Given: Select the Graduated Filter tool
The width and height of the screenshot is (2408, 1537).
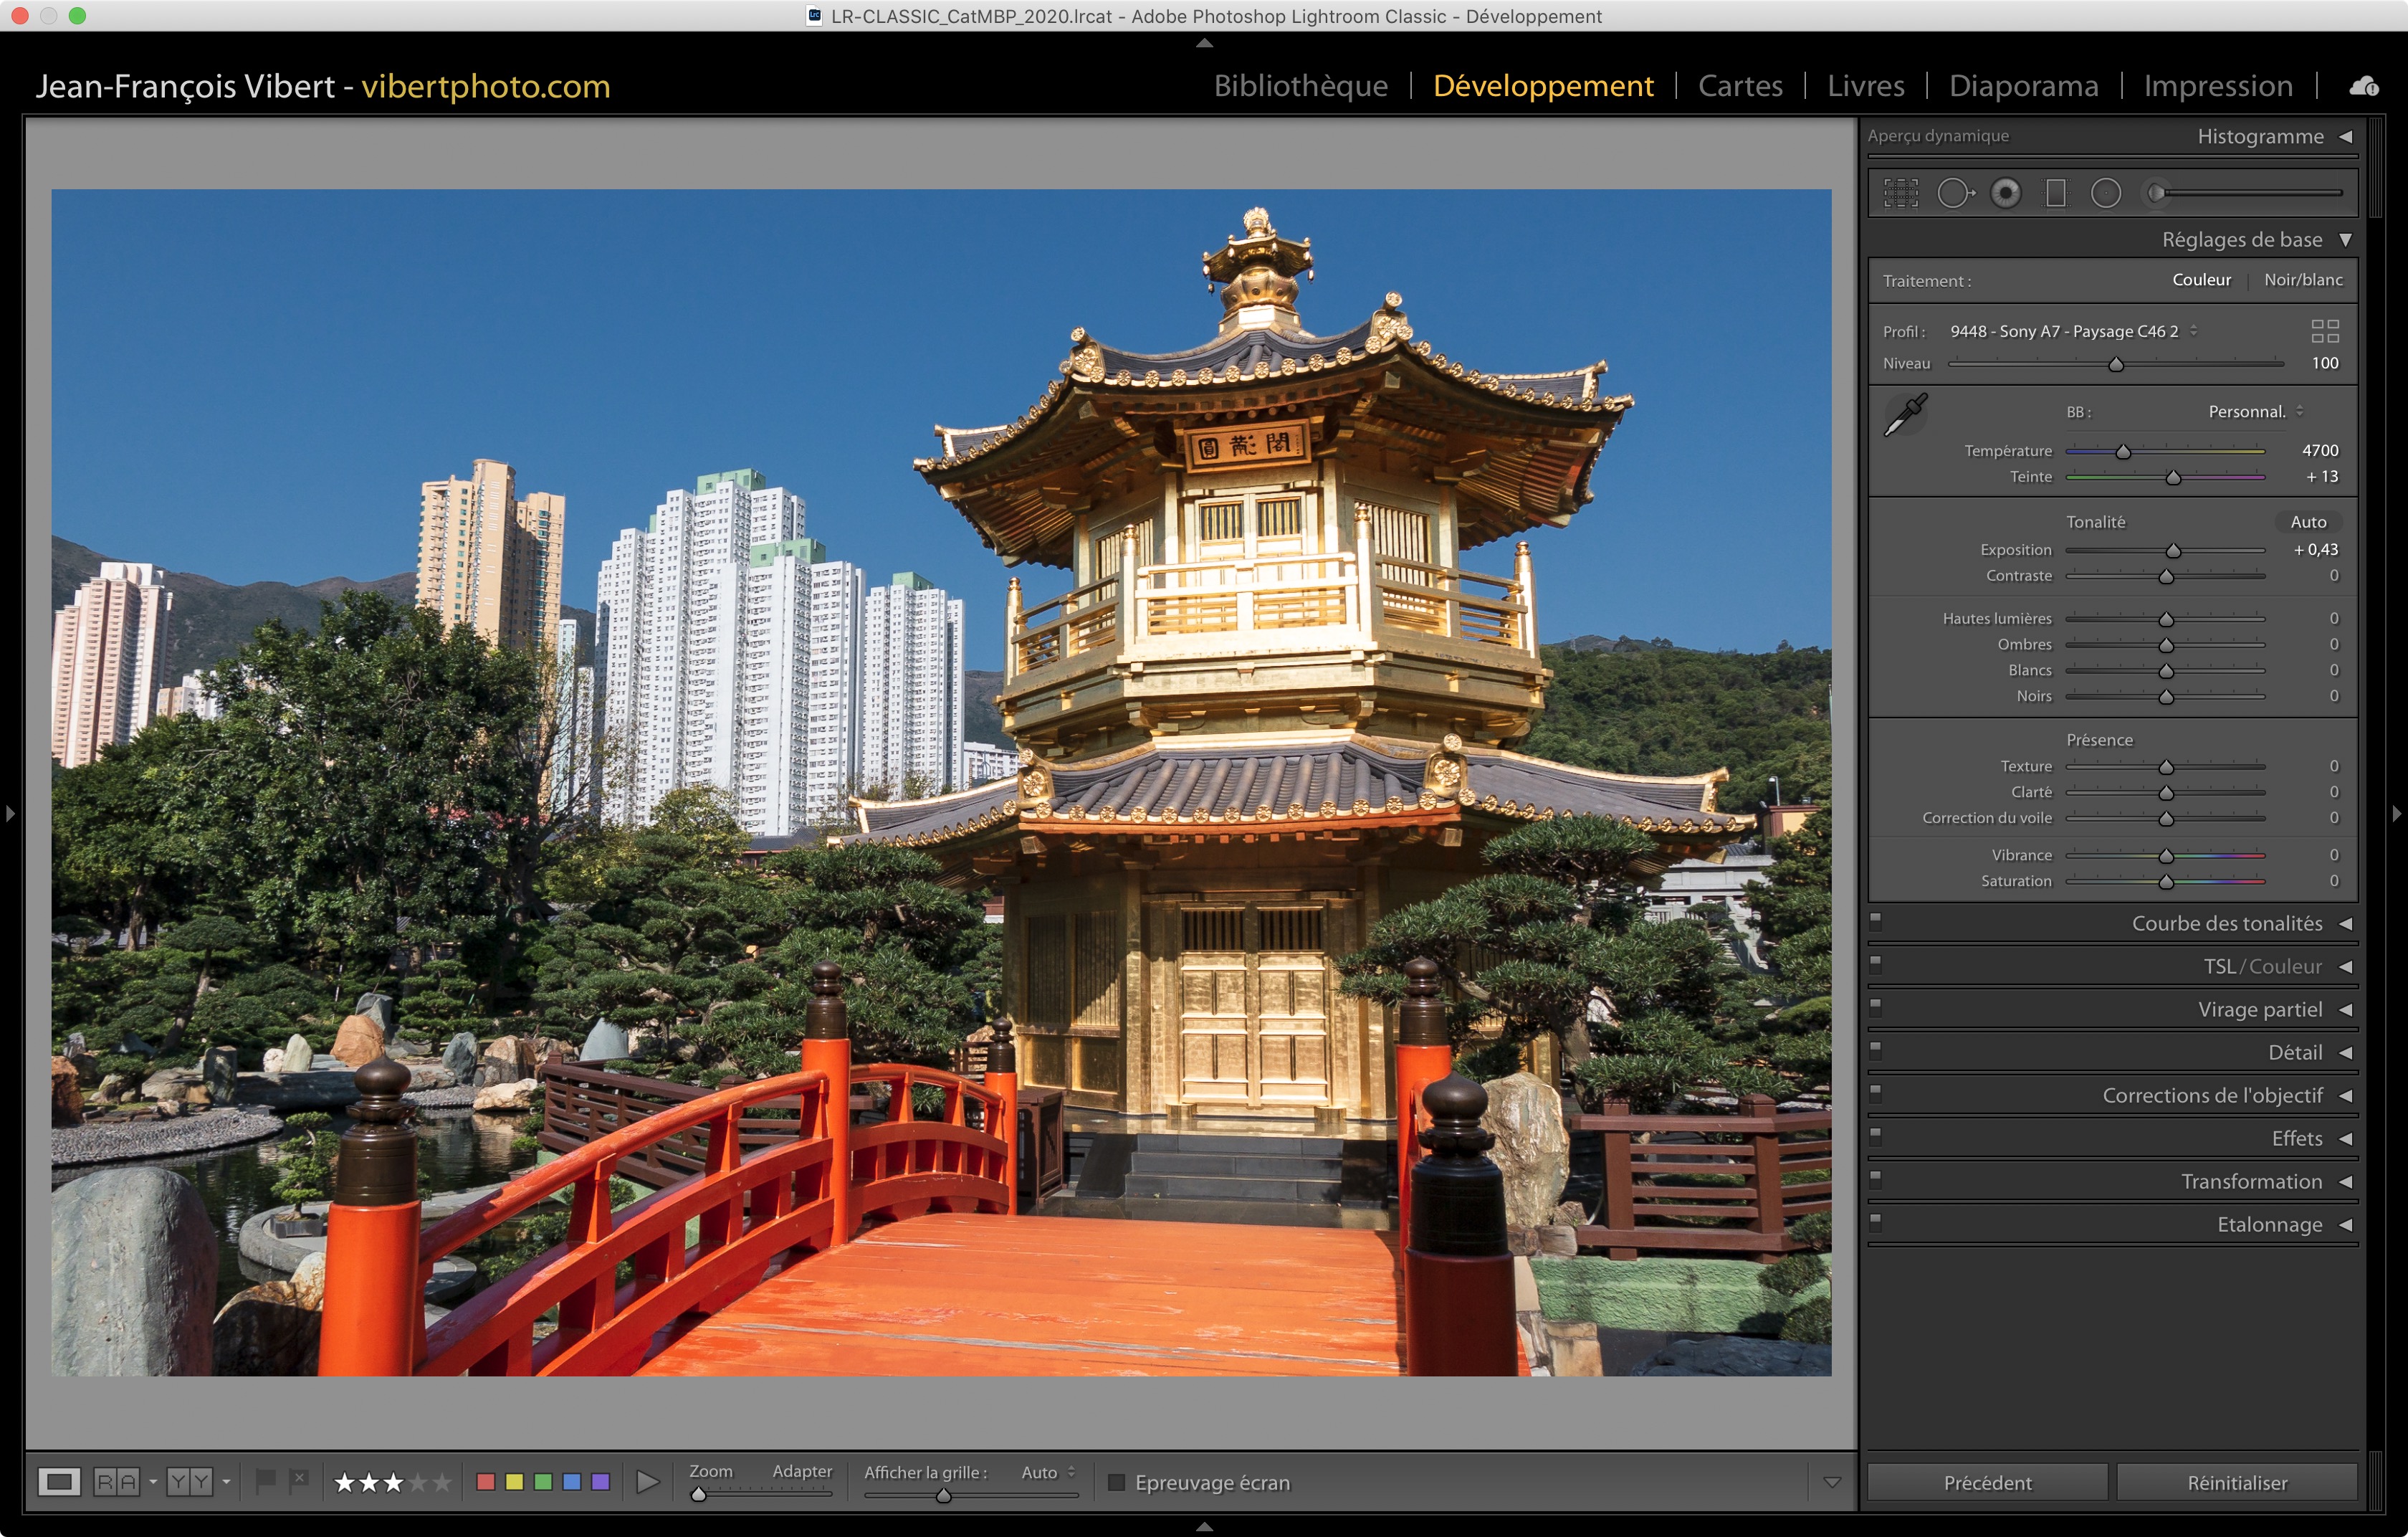Looking at the screenshot, I should click(2056, 193).
